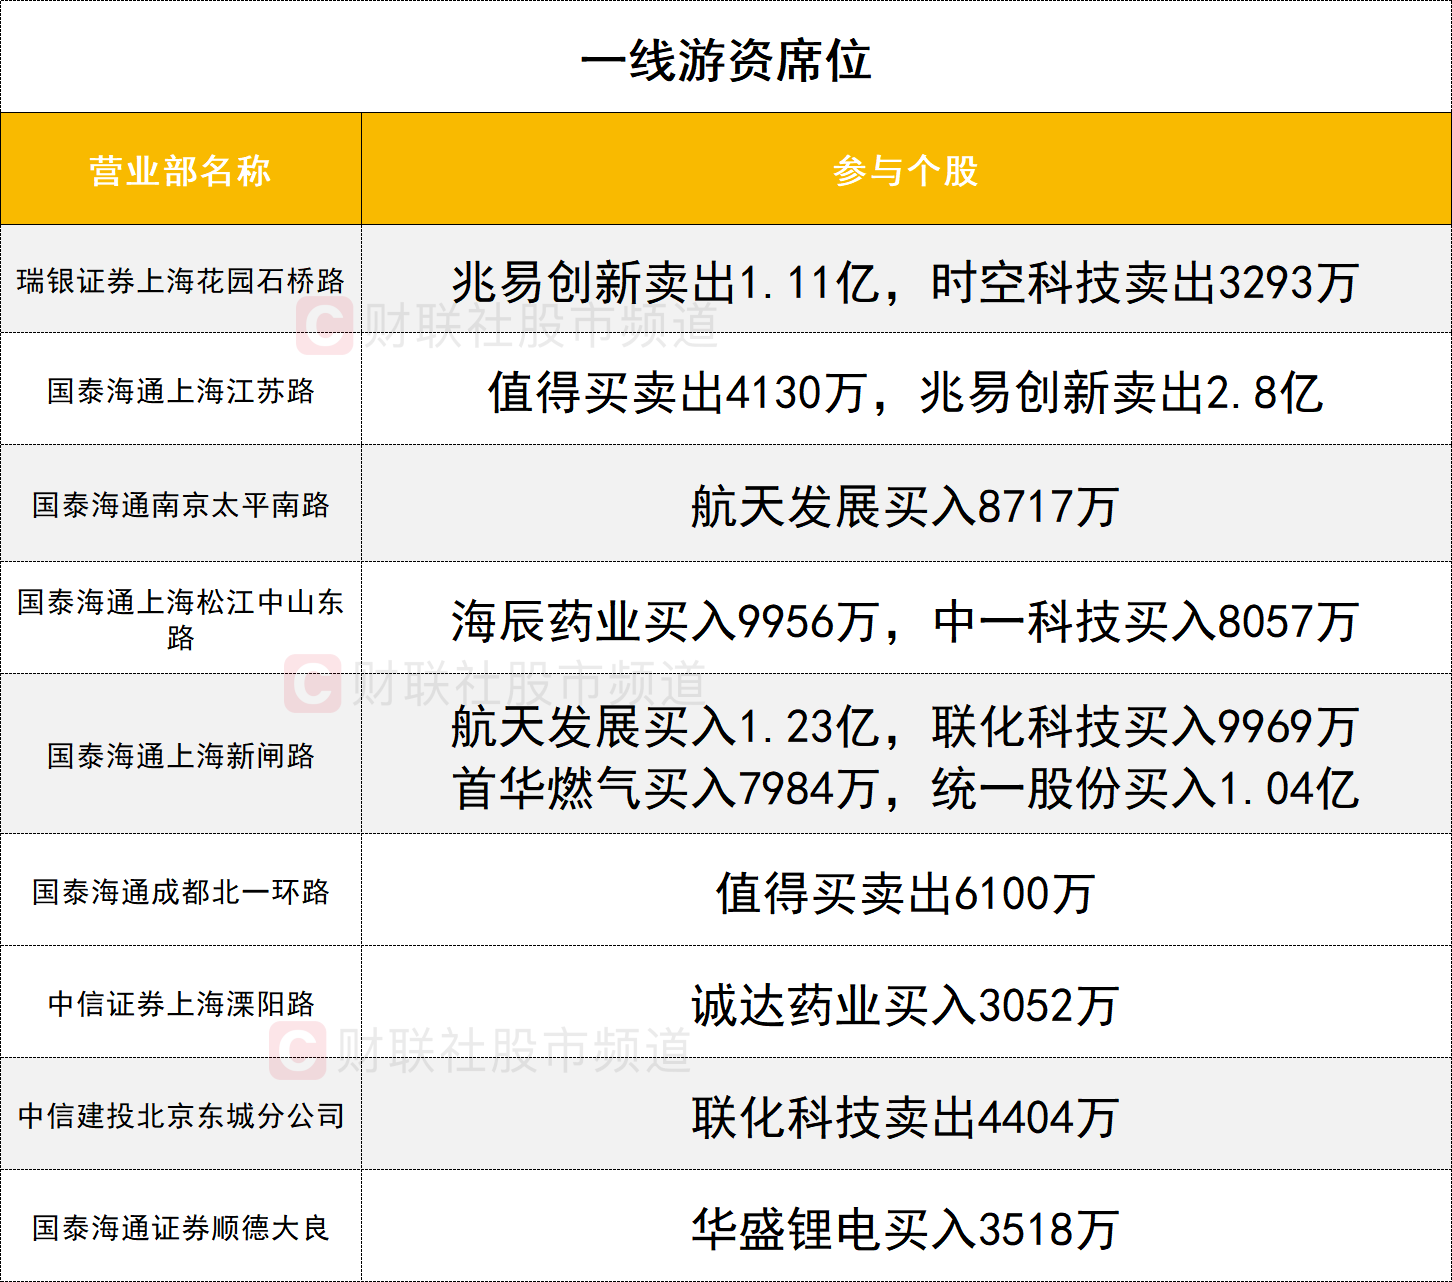
Task: Select the 营业部名称 column header
Action: coord(180,170)
